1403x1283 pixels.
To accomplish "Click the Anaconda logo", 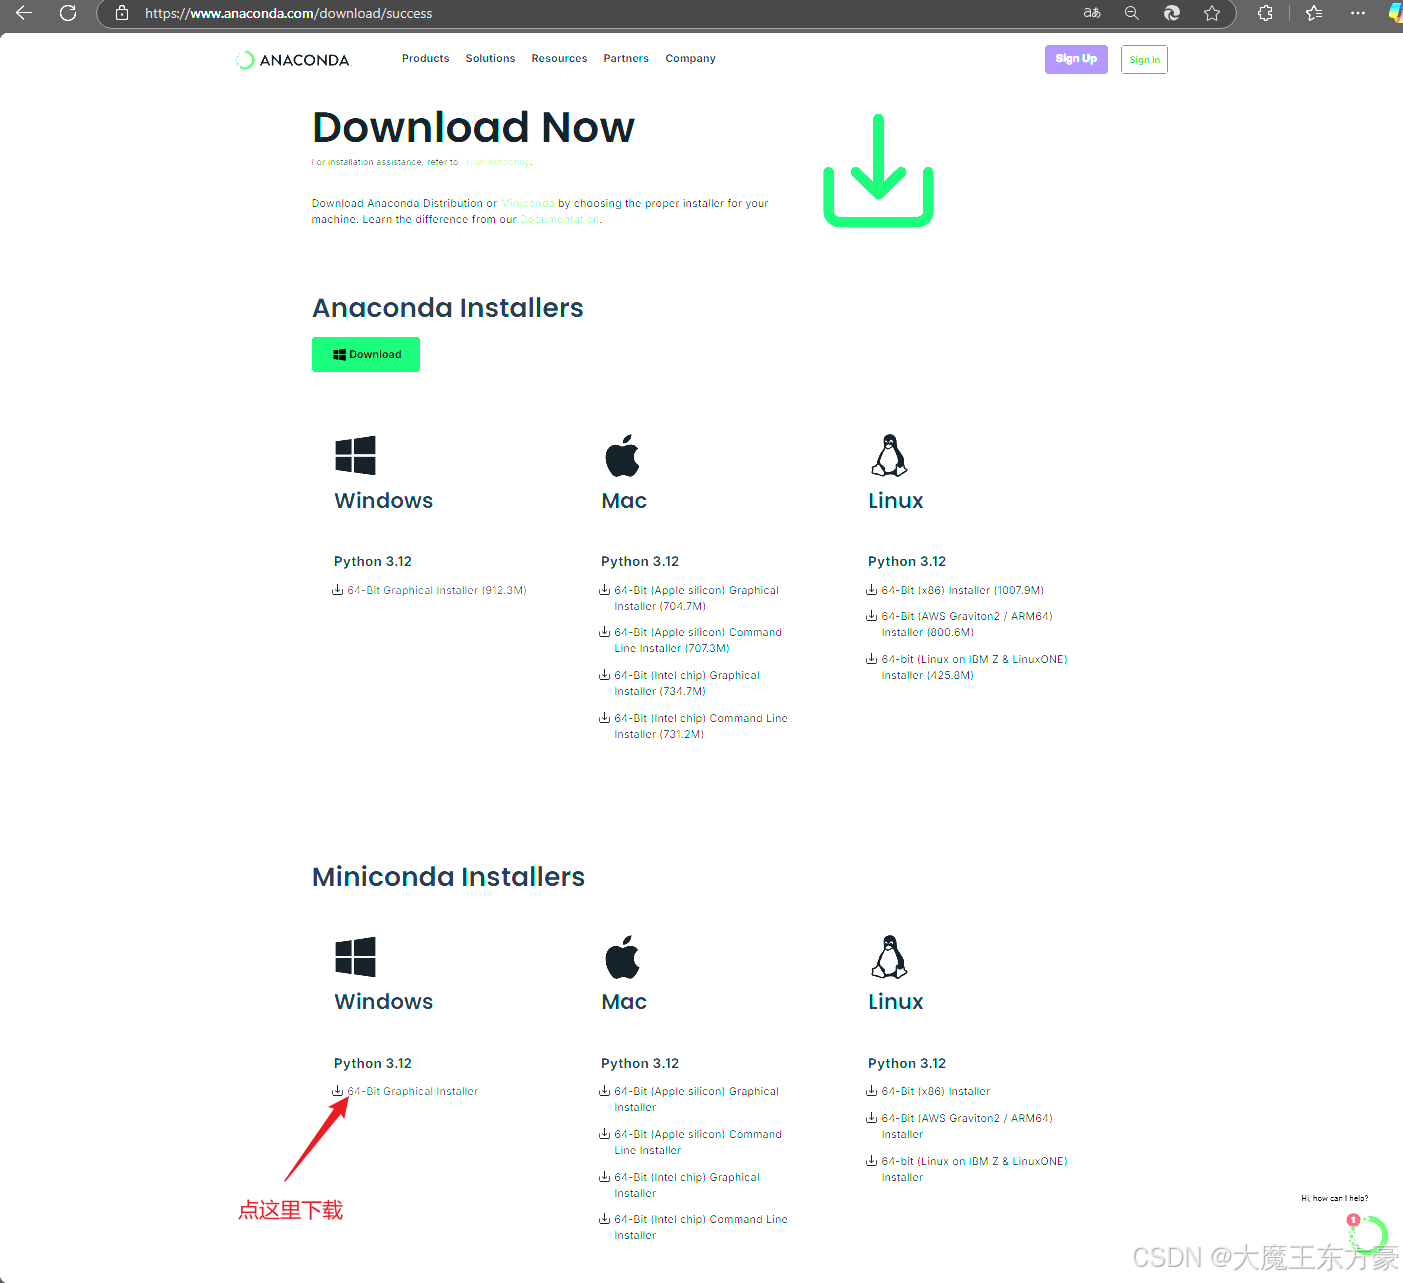I will tap(292, 60).
